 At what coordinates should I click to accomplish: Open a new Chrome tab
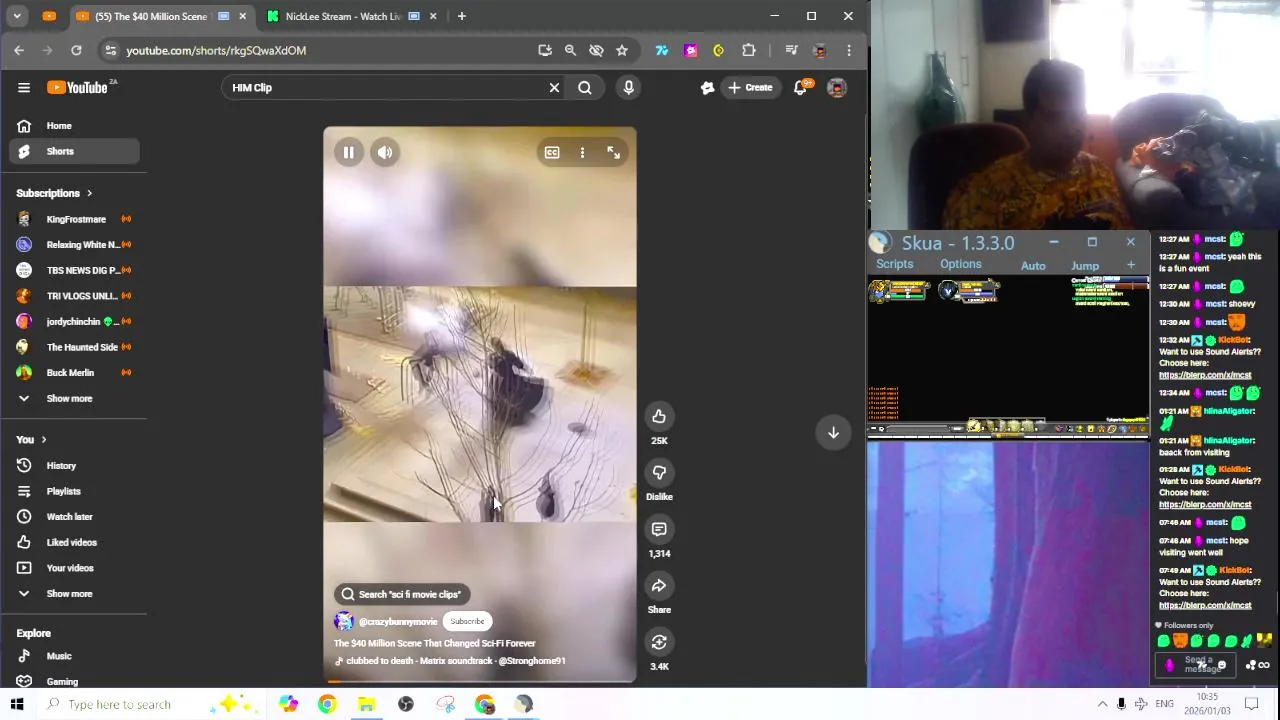pos(461,16)
